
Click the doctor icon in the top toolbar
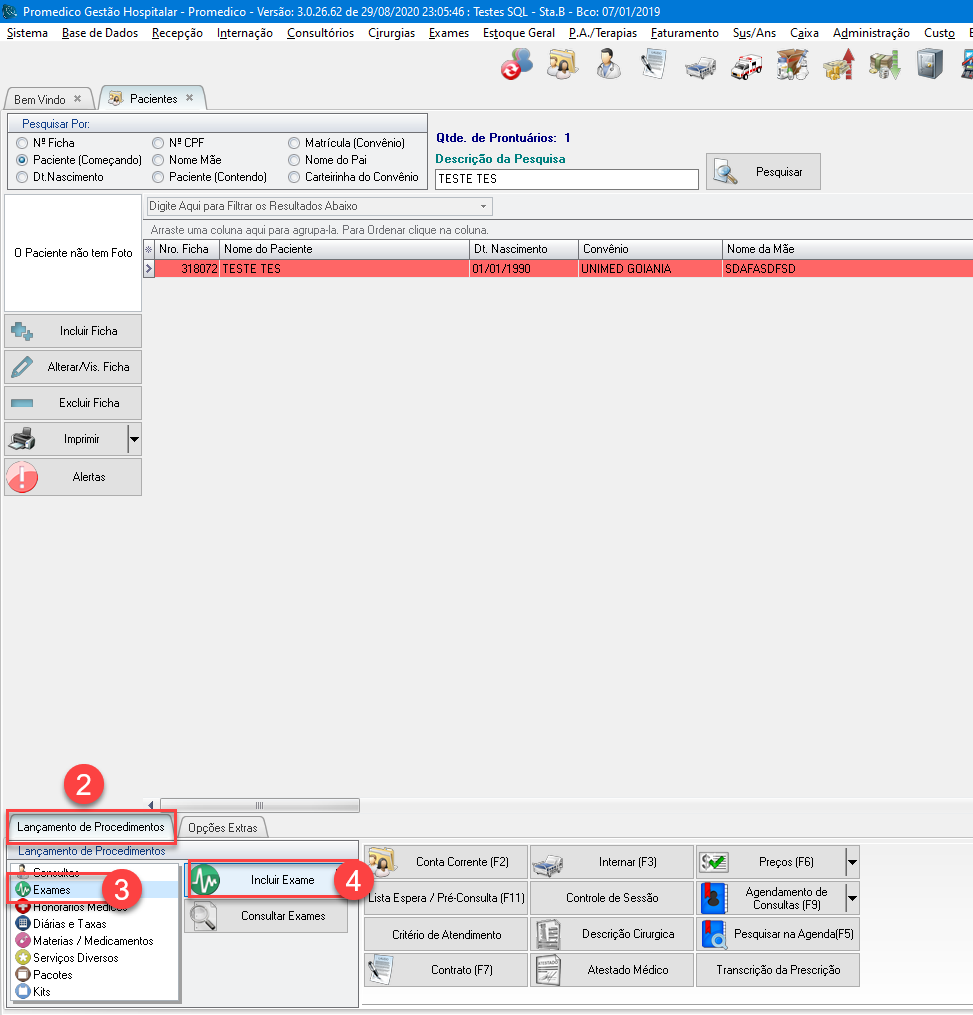[x=606, y=66]
